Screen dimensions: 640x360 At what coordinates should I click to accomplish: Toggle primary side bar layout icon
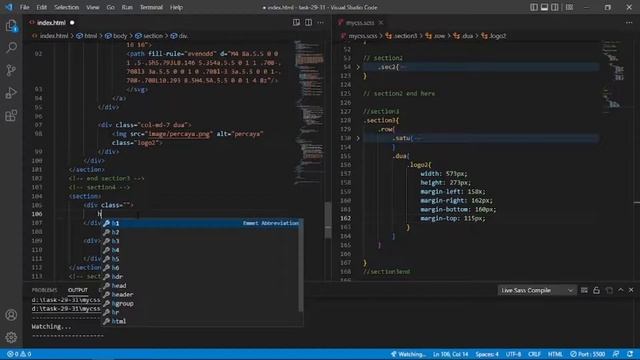click(x=534, y=7)
